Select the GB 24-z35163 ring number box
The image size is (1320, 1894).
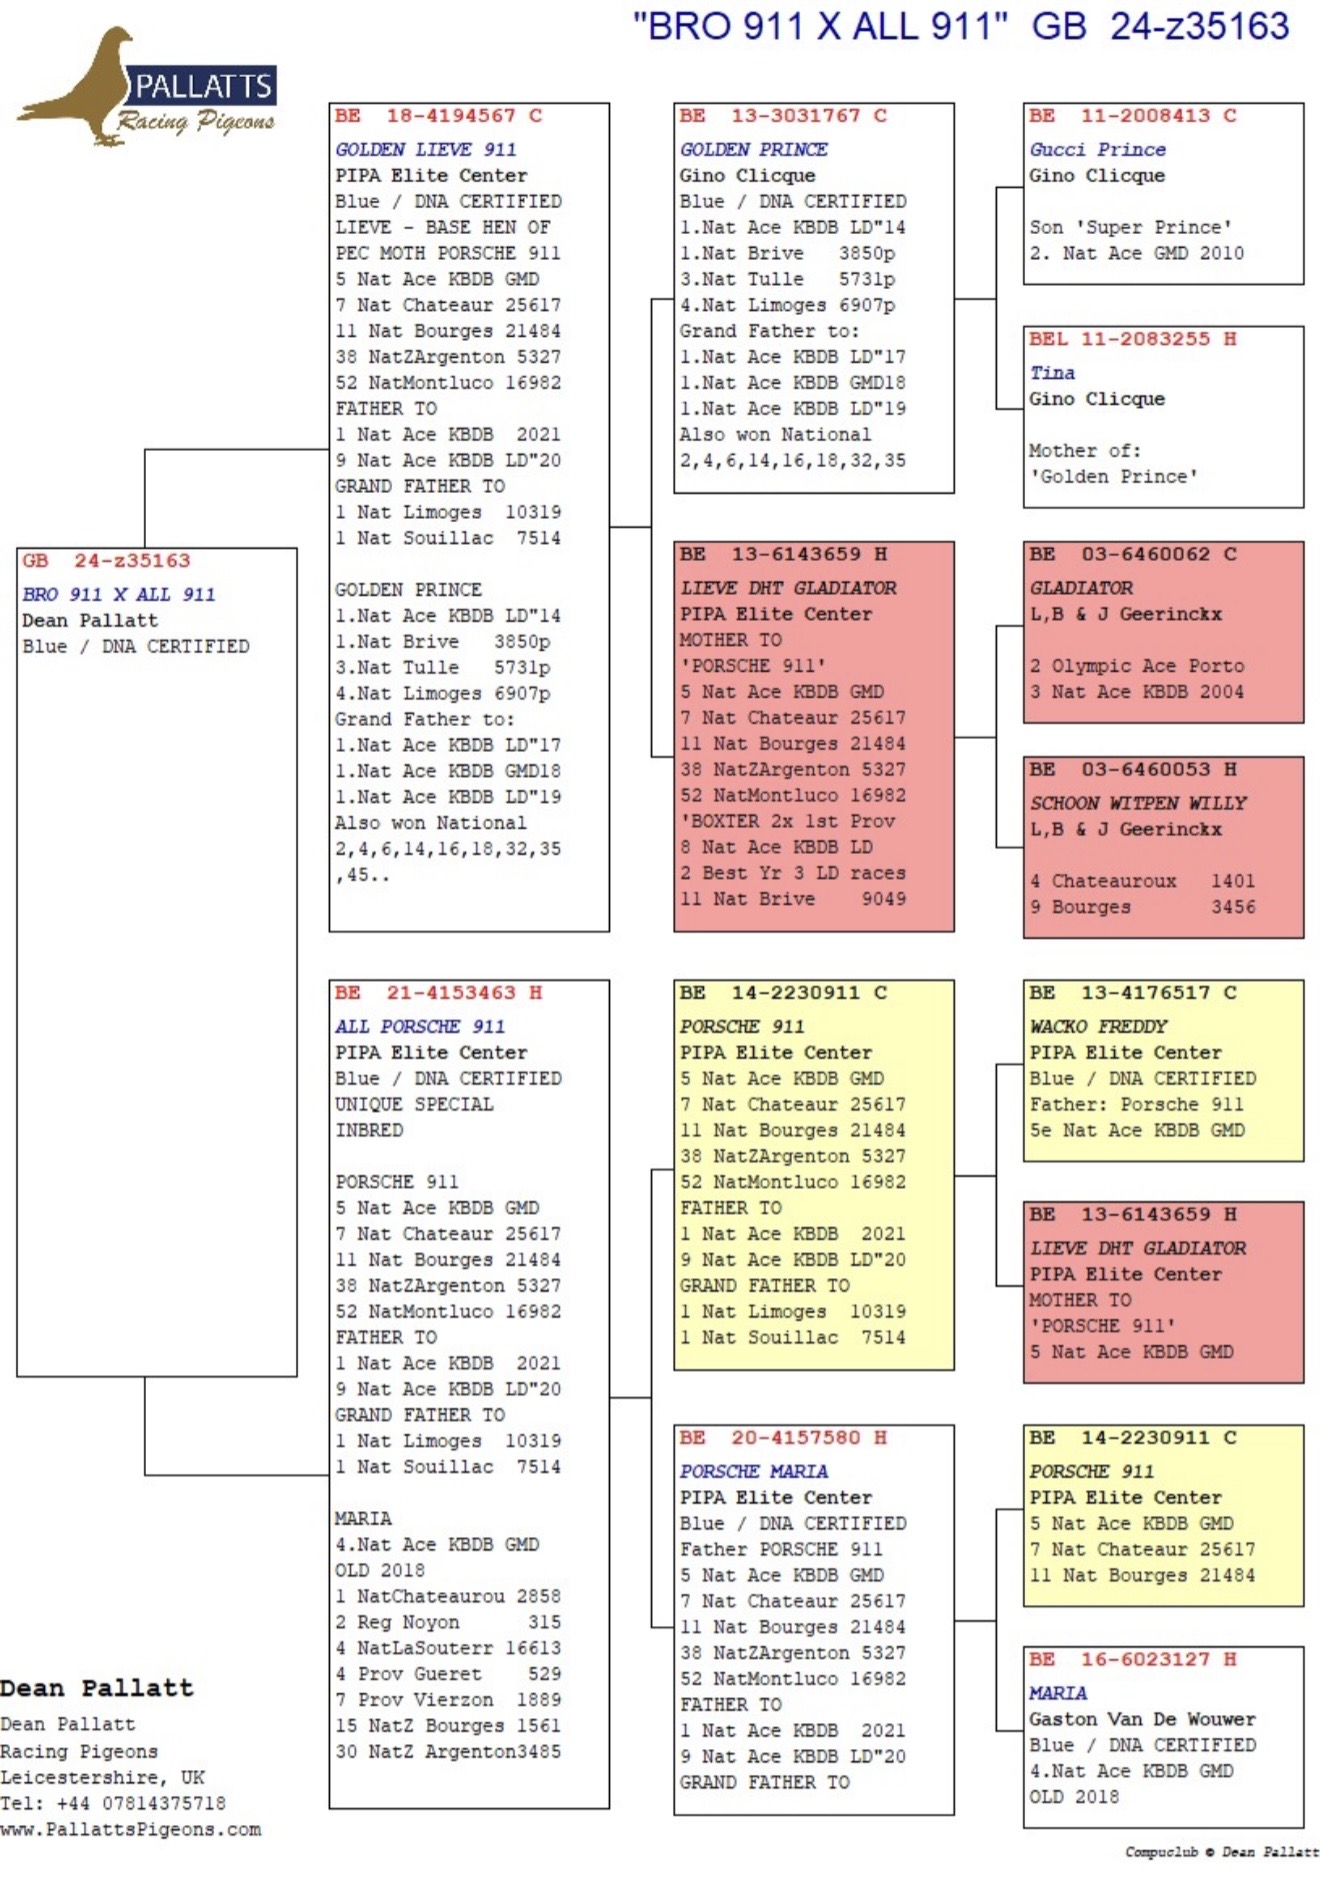tap(157, 962)
